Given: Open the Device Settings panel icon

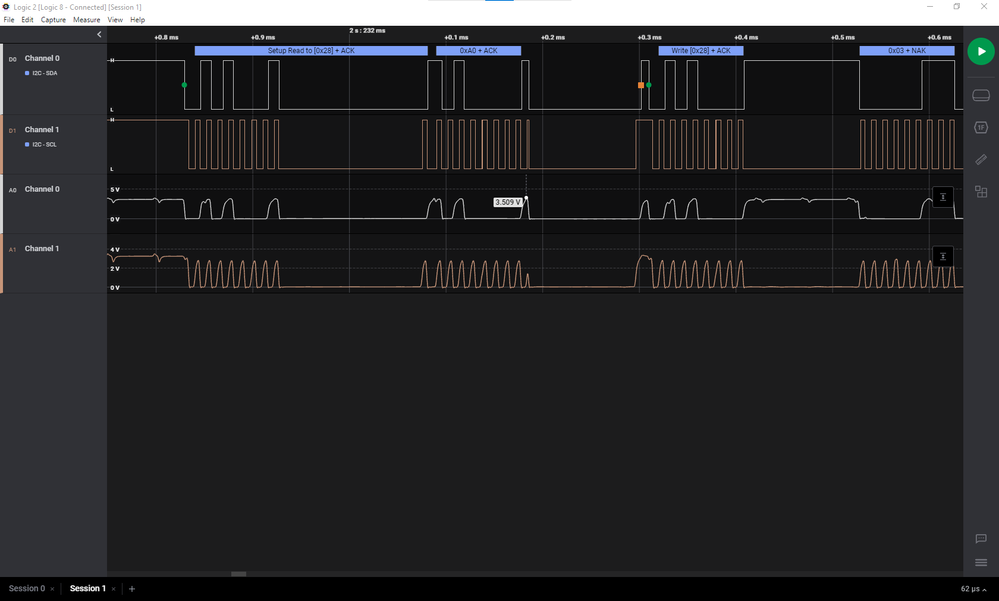Looking at the screenshot, I should (981, 96).
